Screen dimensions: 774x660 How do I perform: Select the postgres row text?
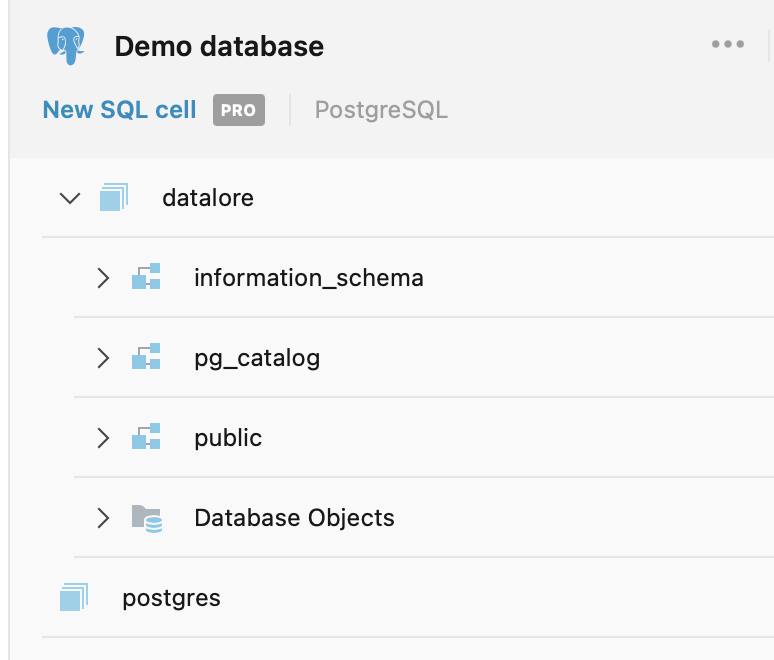tap(171, 599)
